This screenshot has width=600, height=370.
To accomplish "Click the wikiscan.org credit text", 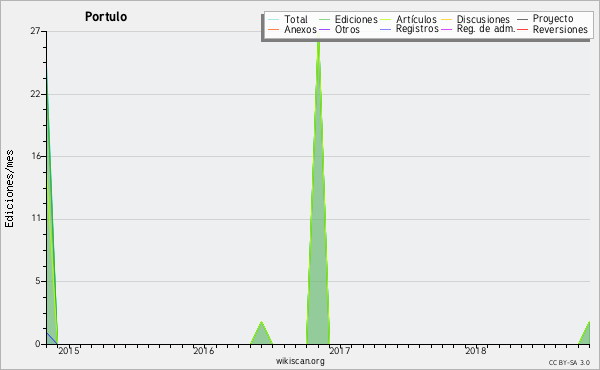I will pos(300,361).
